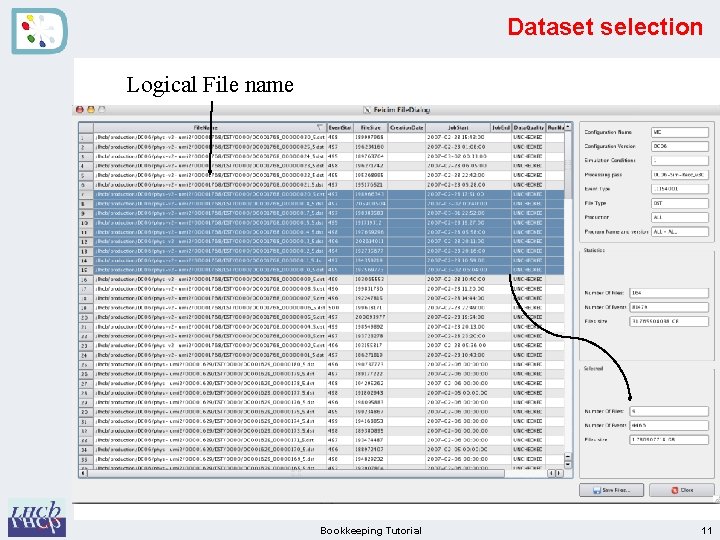720x540 pixels.
Task: Click the vertical scrollbar thumb
Action: (568, 164)
